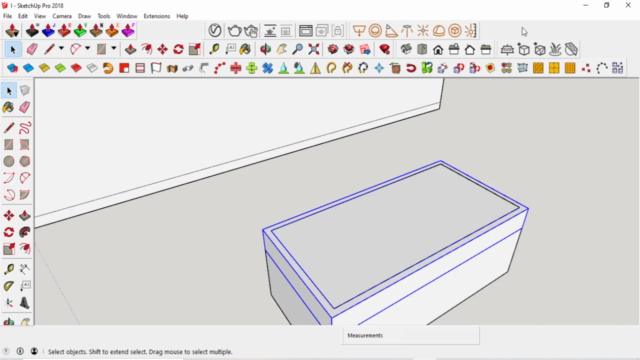Select the Shapes rectangle tool in top toolbar

(101, 49)
